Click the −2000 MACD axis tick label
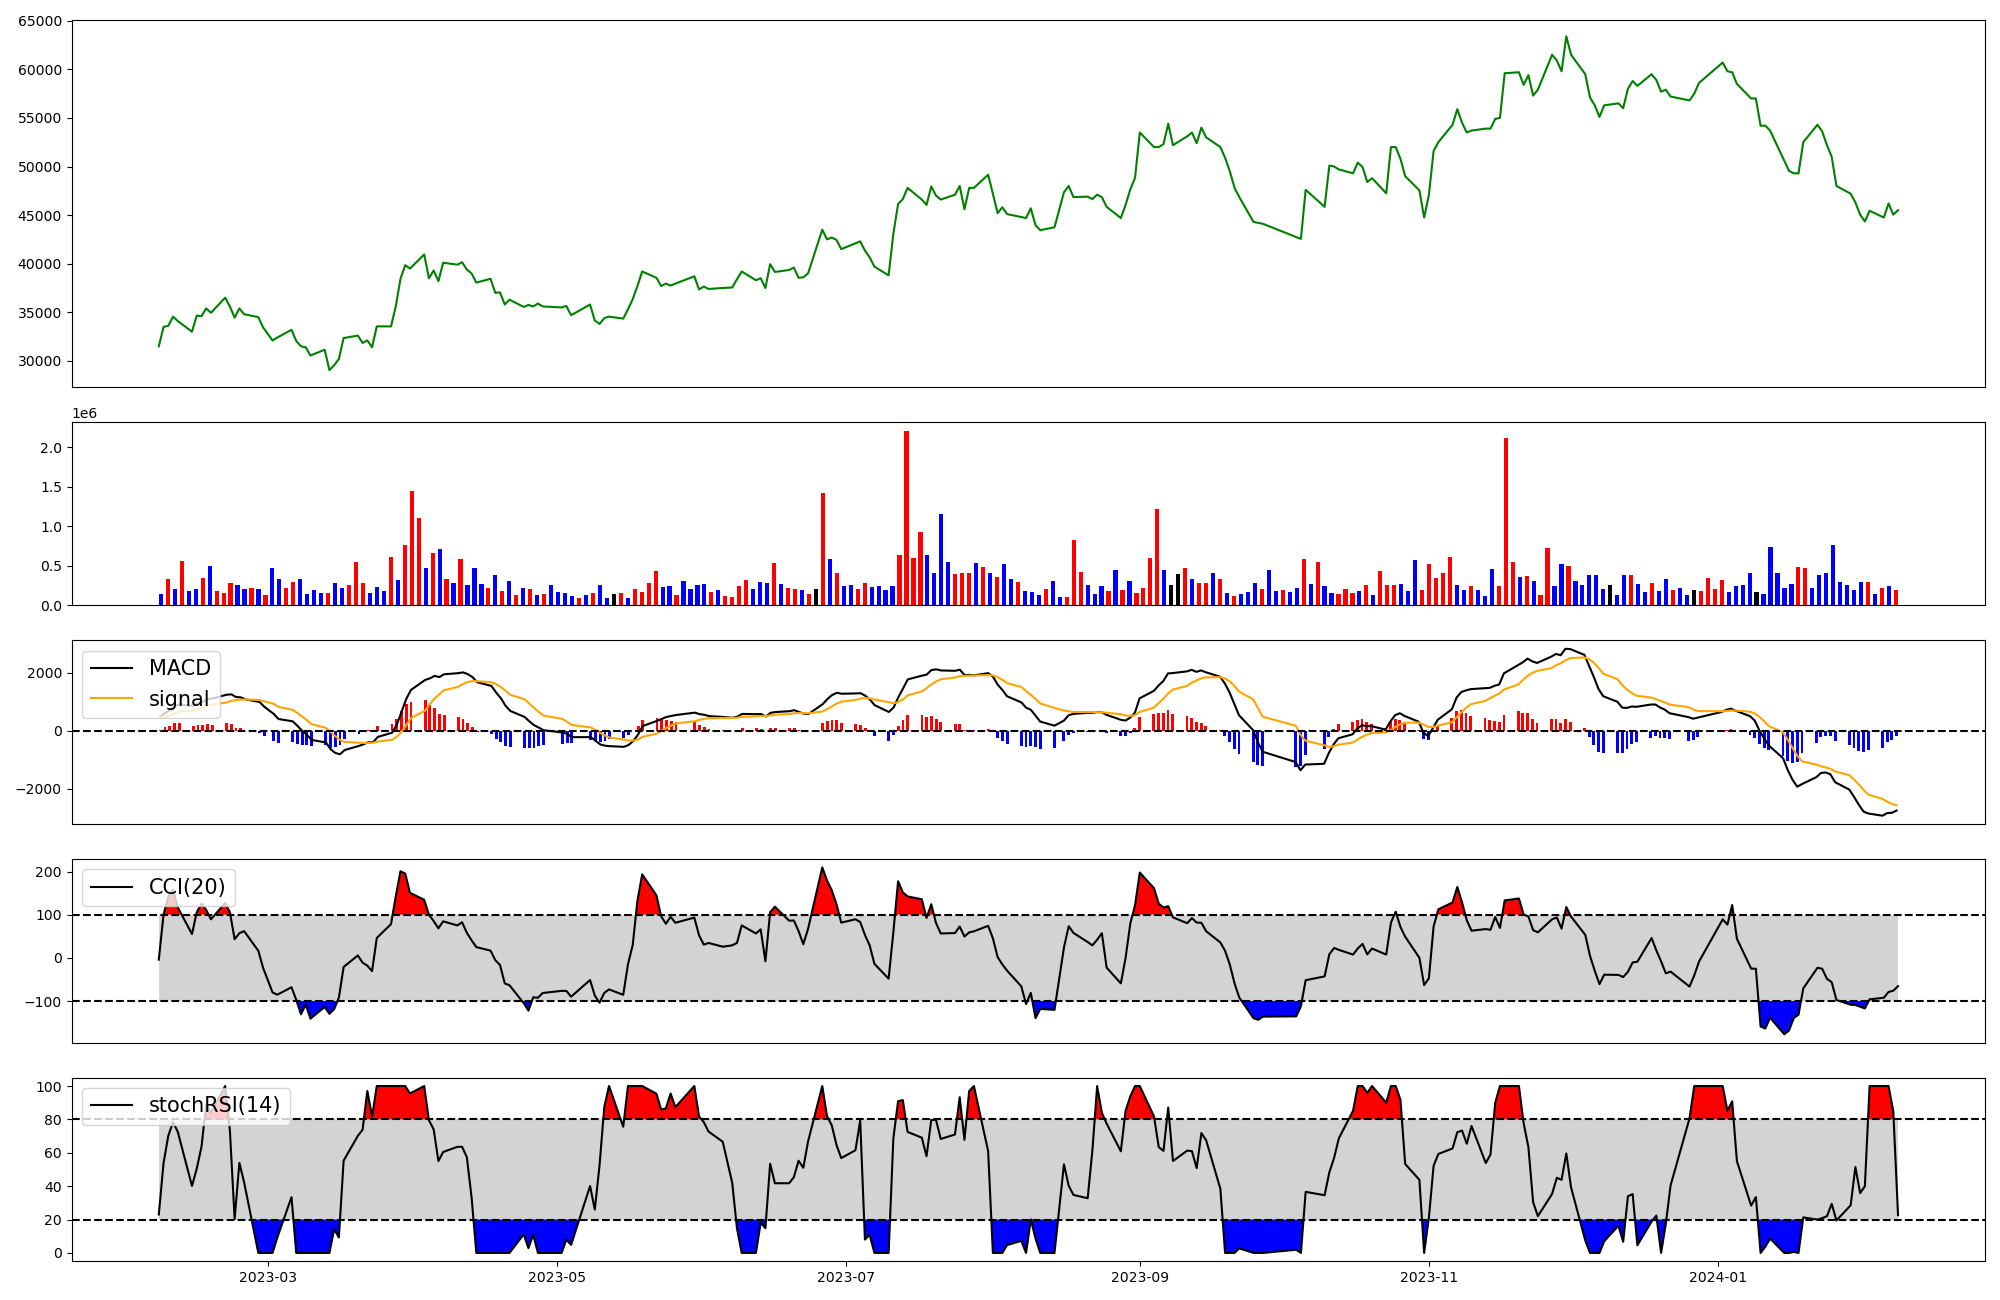The height and width of the screenshot is (1300, 2000). coord(38,789)
